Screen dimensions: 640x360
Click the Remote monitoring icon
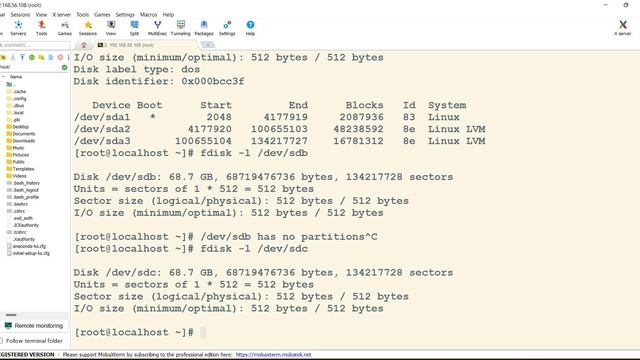8,325
